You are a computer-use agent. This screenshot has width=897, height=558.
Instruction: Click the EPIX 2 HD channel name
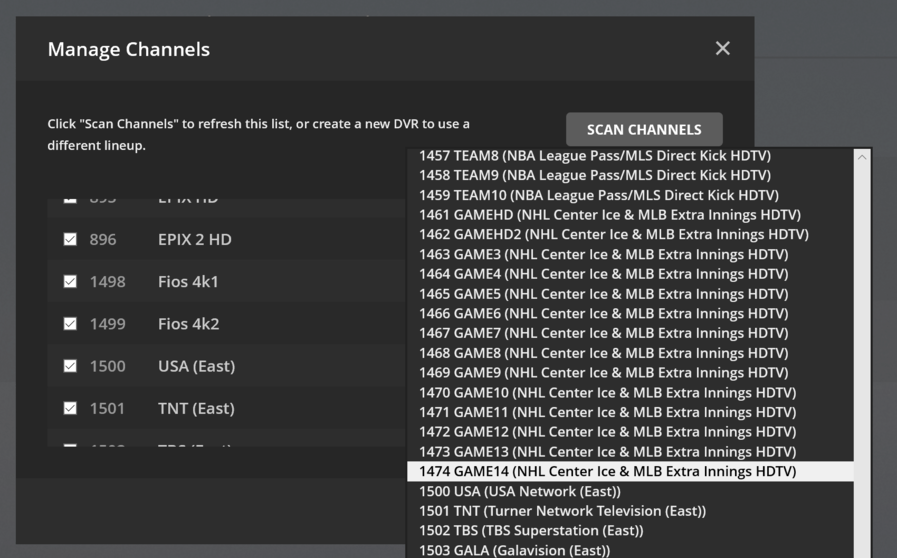pos(195,239)
